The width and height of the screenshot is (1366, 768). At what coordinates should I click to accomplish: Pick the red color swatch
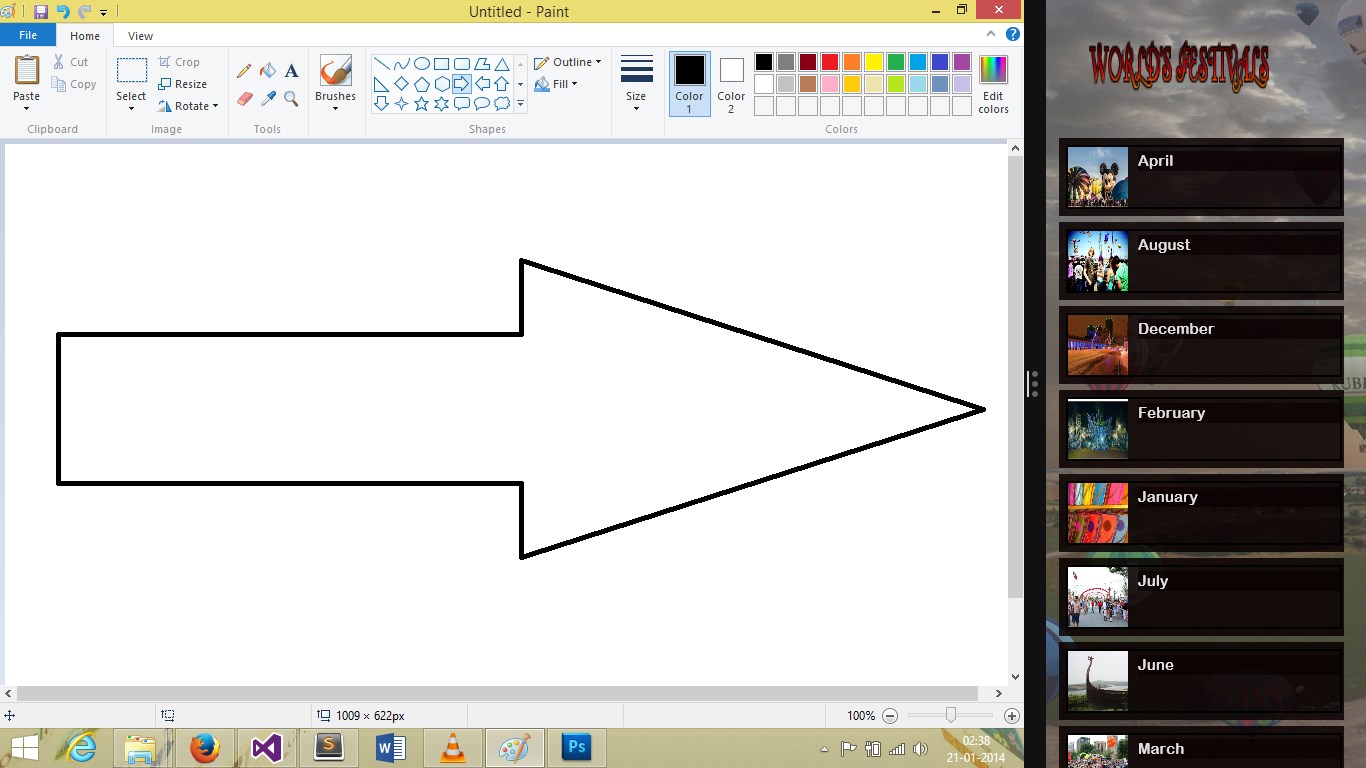click(830, 62)
